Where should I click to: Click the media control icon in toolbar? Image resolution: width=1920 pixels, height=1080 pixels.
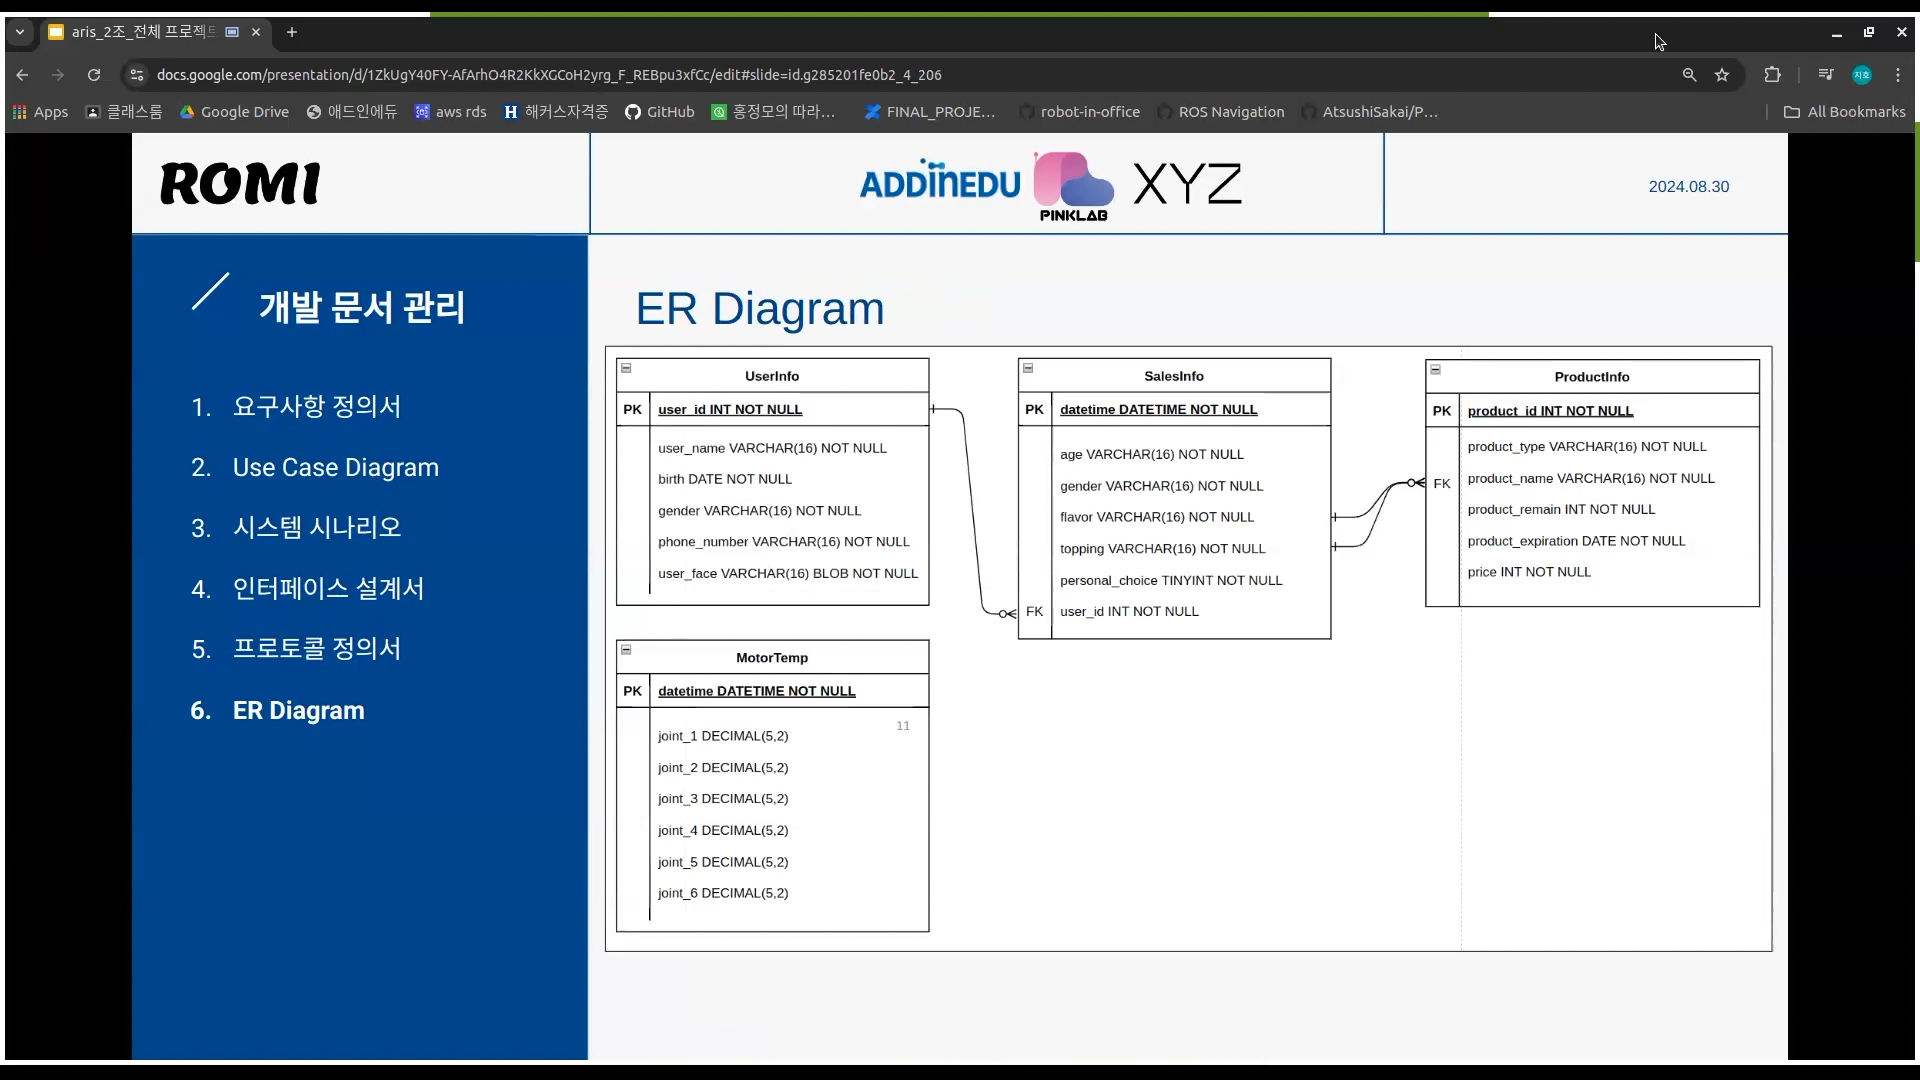1826,75
